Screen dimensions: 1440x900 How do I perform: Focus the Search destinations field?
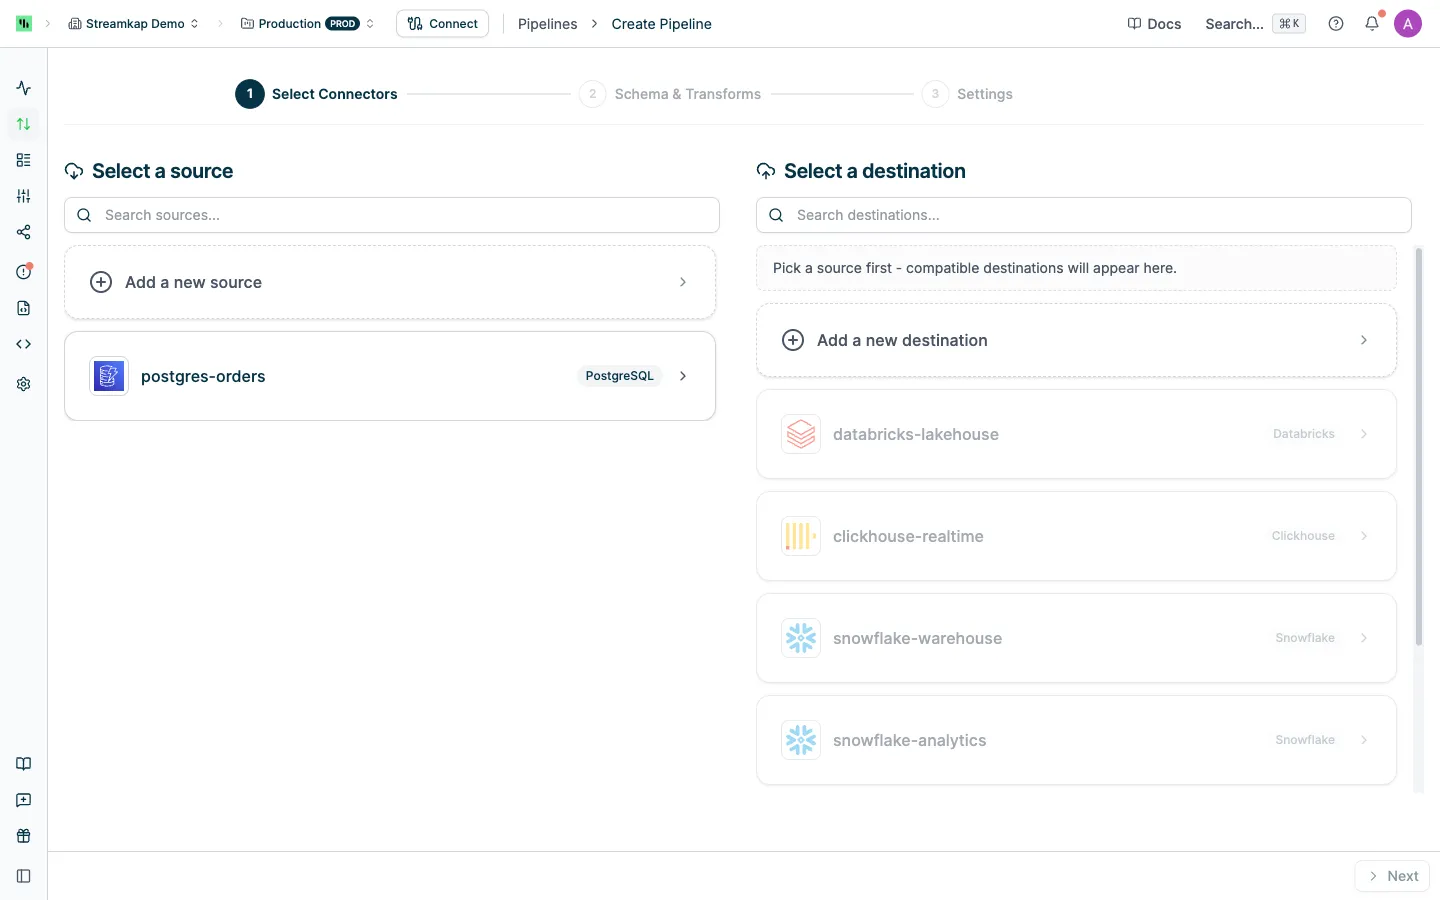tap(1084, 215)
